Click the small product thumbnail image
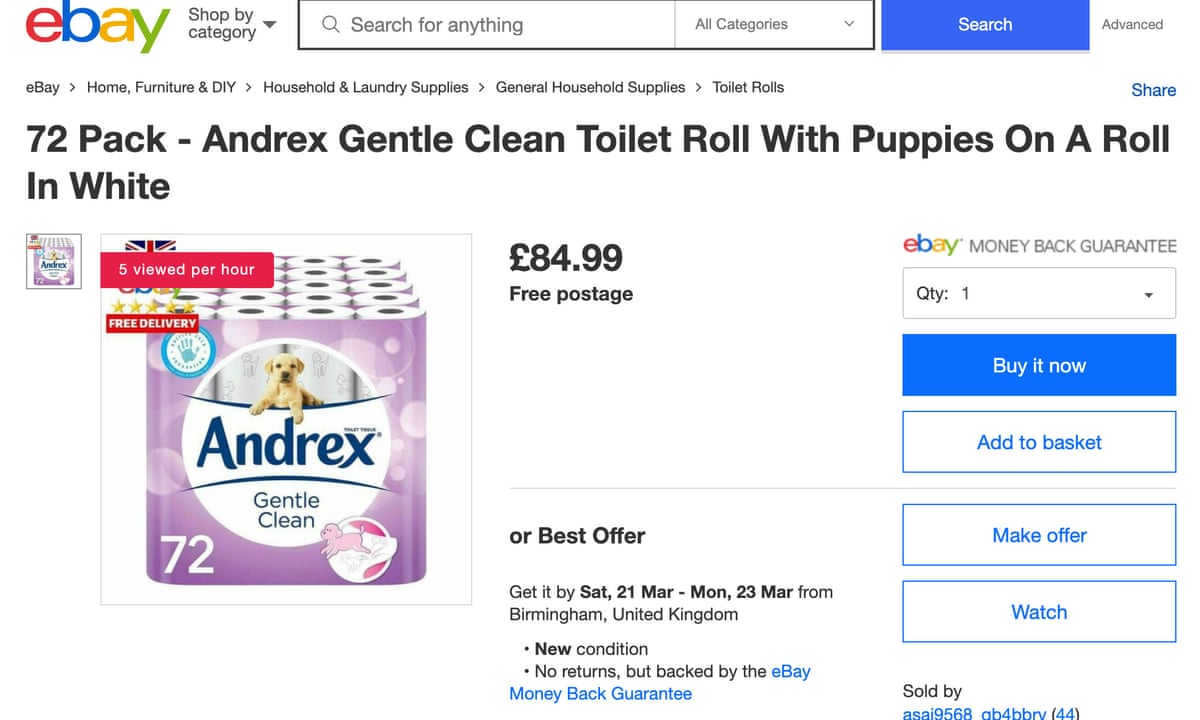Viewport: 1200px width, 720px height. point(53,261)
